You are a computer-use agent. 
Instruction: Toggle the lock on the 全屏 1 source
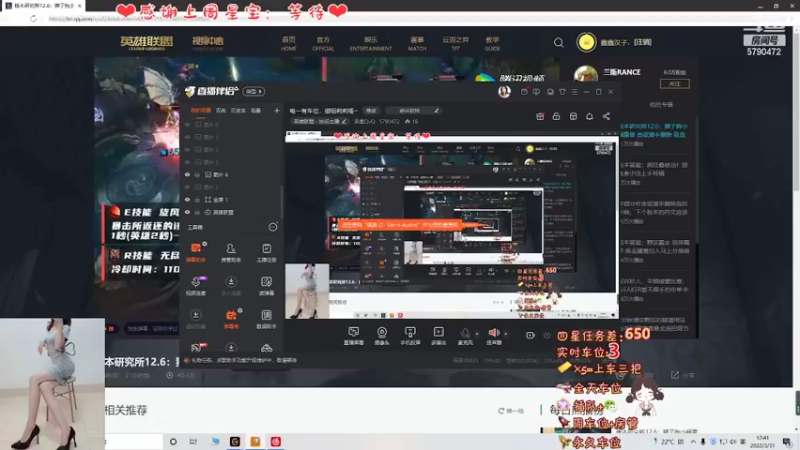coord(197,199)
